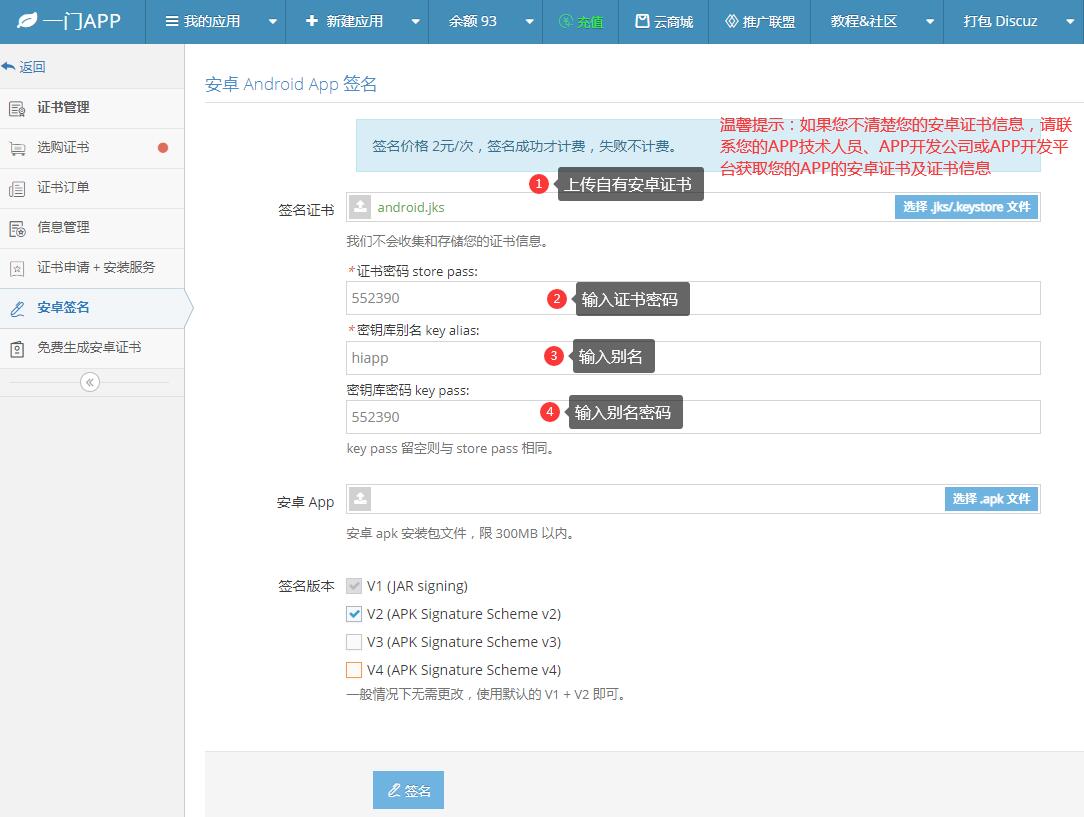Open 教程&社区 menu

pos(877,21)
